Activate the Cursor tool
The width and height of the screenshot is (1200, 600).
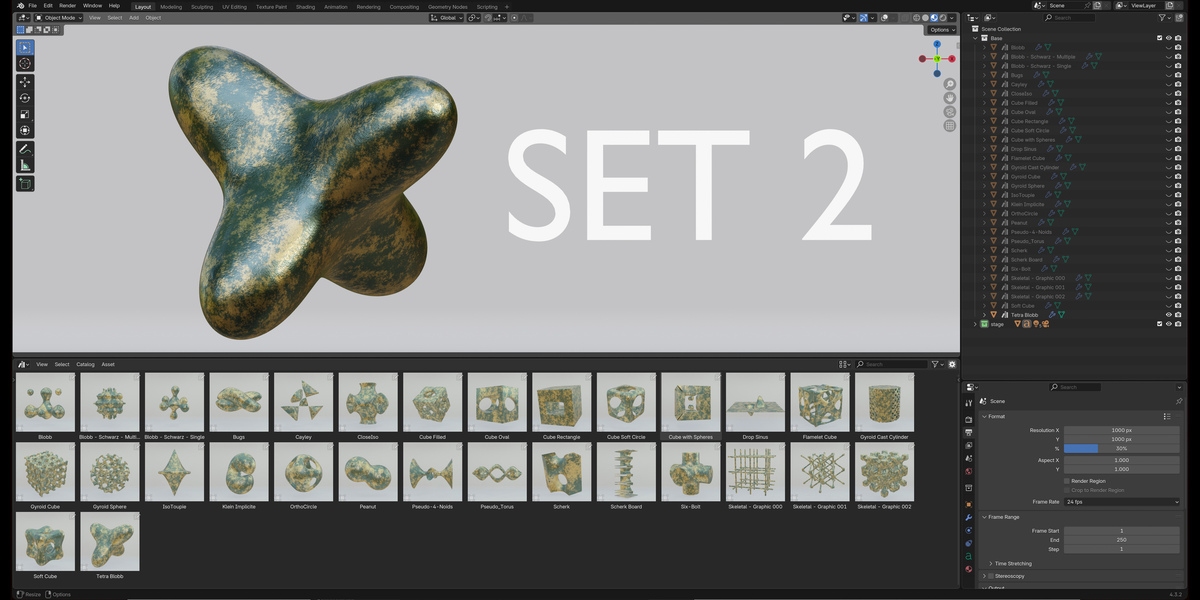[x=25, y=63]
